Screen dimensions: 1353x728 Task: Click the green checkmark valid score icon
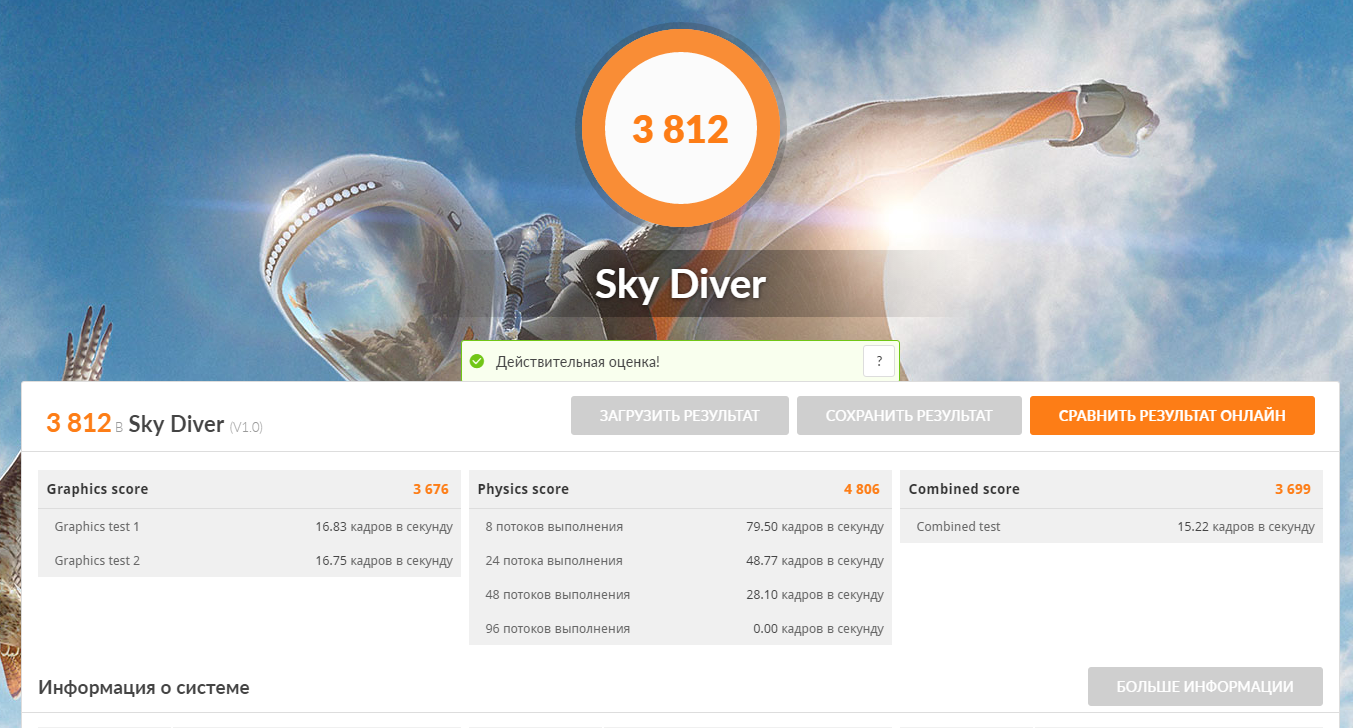477,361
